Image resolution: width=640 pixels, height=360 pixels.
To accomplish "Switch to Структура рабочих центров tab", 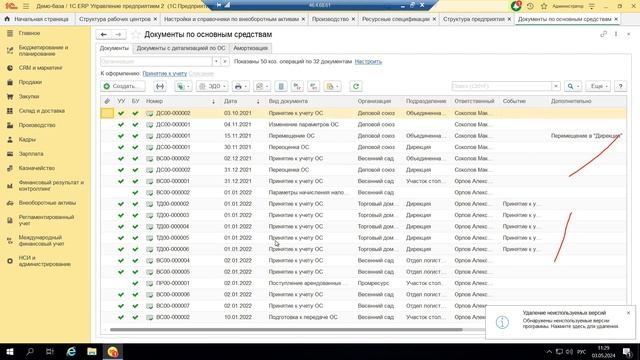I will [x=114, y=19].
